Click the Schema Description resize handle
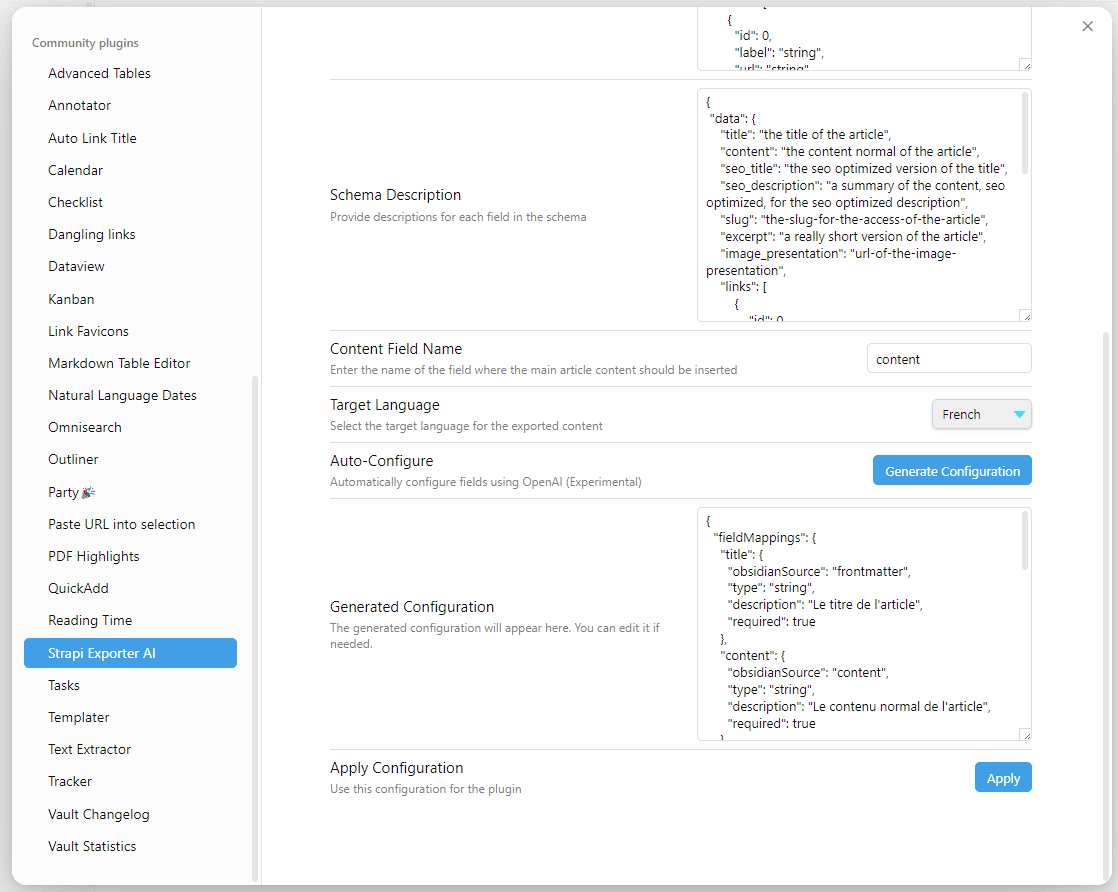The width and height of the screenshot is (1118, 892). tap(1025, 315)
